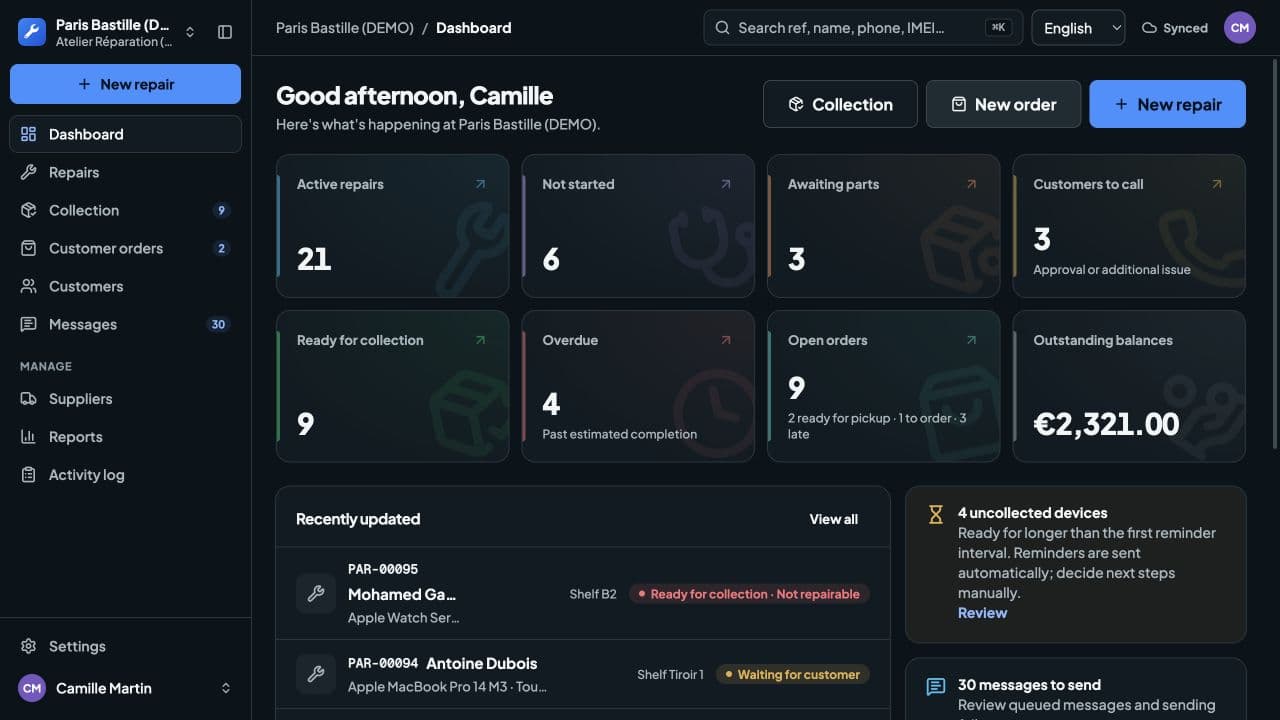This screenshot has width=1280, height=720.
Task: Click the Activity log clipboard icon
Action: point(29,475)
